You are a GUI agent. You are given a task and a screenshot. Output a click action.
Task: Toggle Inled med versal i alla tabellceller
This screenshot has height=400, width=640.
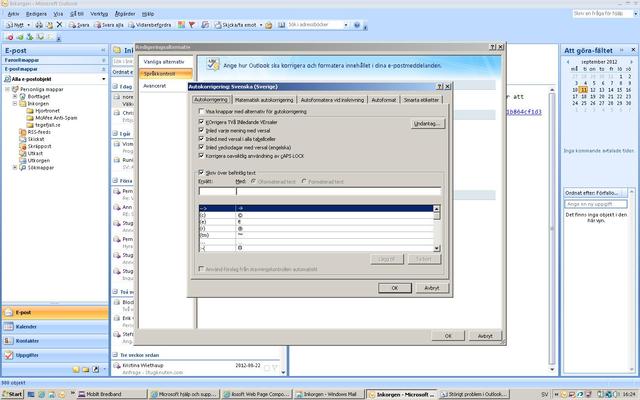coord(201,139)
